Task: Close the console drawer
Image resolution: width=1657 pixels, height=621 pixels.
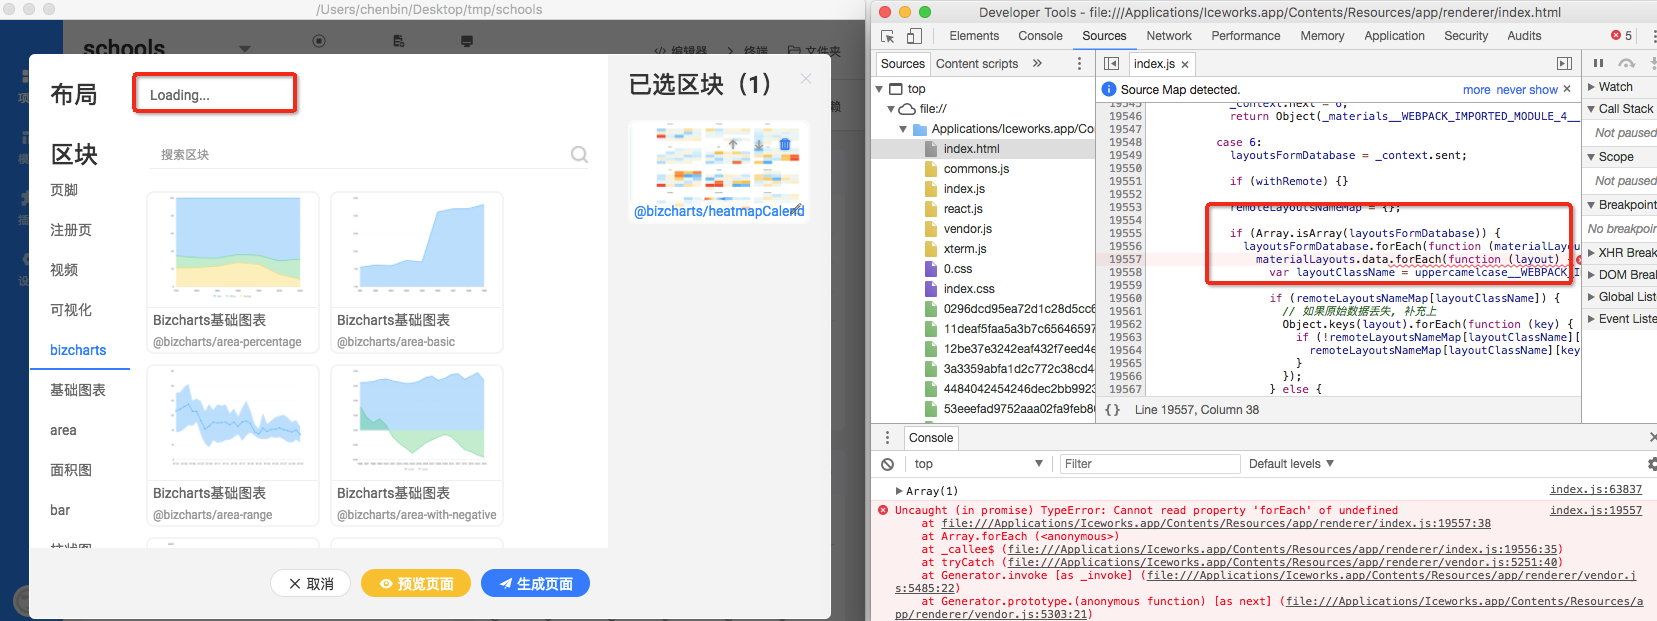Action: 1652,438
